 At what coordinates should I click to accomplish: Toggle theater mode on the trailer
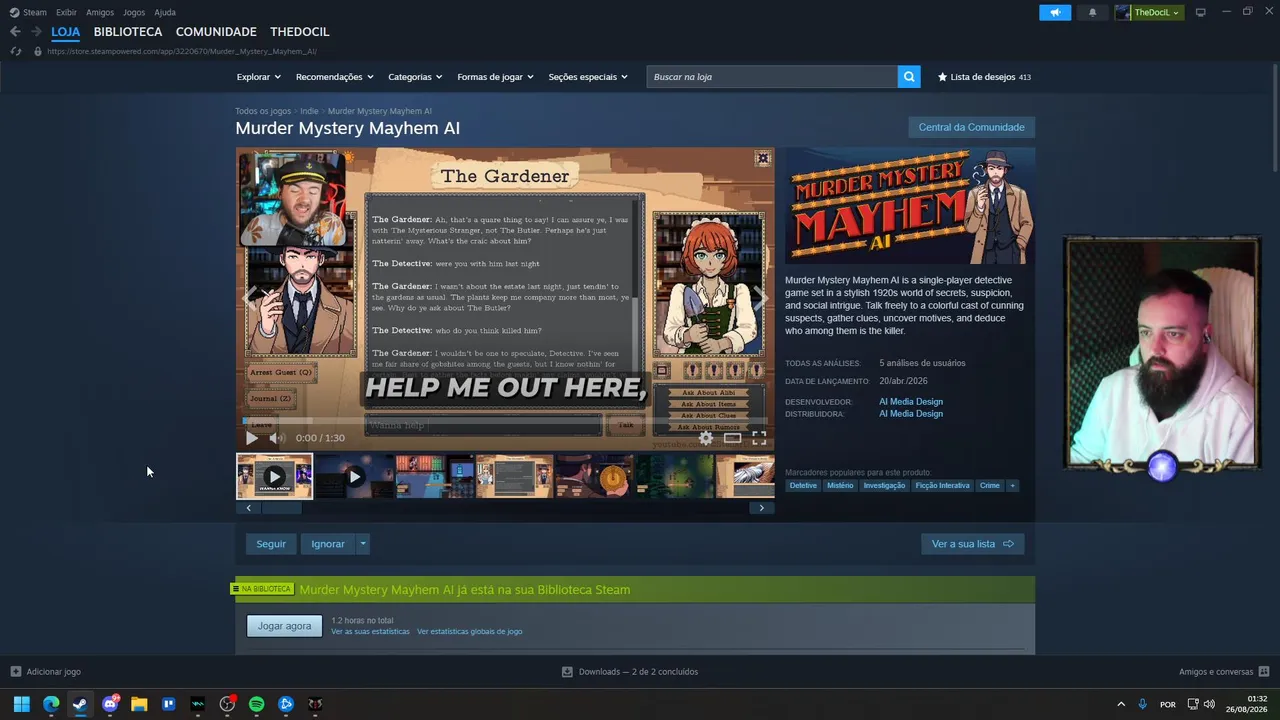click(733, 438)
